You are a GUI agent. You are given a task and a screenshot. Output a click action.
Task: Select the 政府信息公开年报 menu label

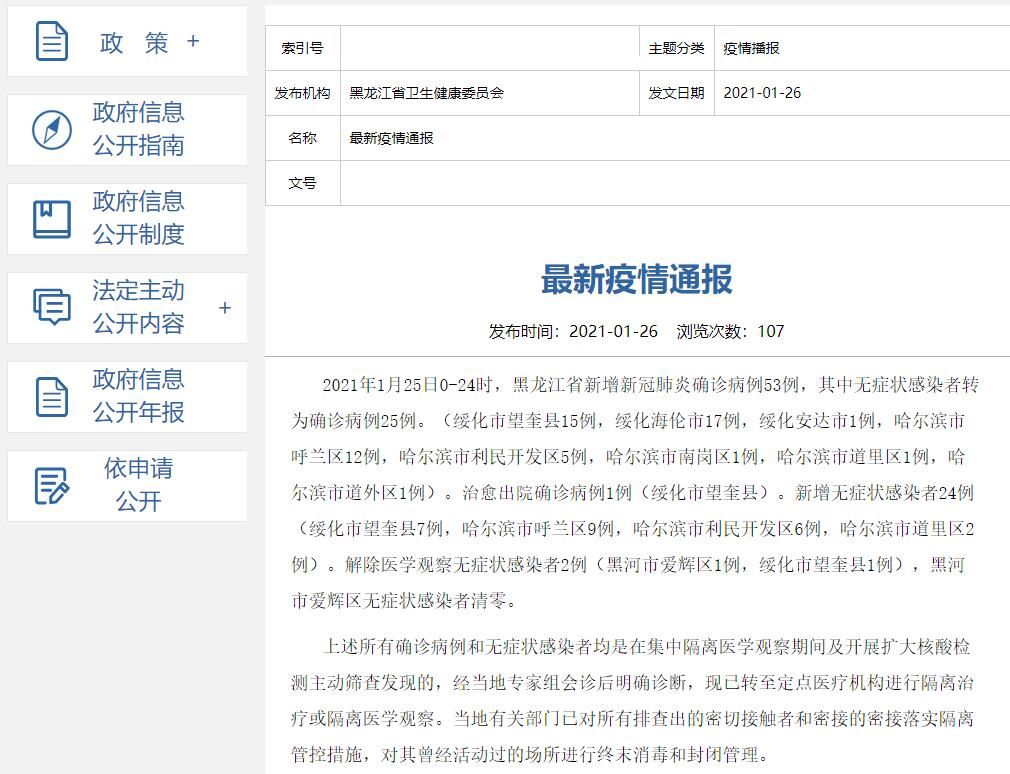point(138,396)
